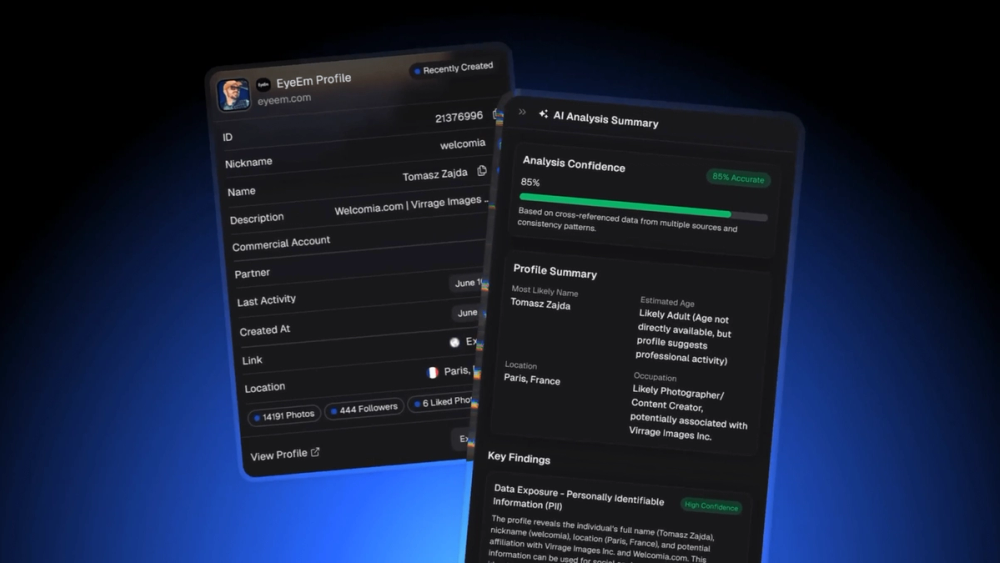Image resolution: width=1000 pixels, height=563 pixels.
Task: Click the 14191 Photos chip
Action: (284, 416)
